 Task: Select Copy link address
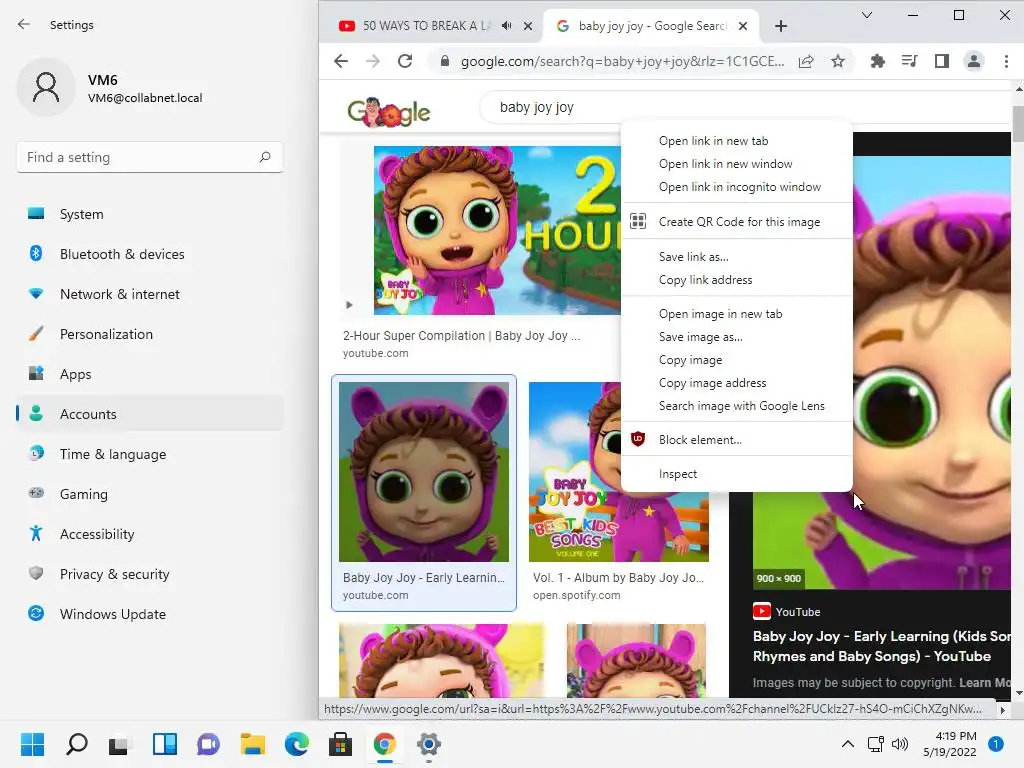point(737,280)
